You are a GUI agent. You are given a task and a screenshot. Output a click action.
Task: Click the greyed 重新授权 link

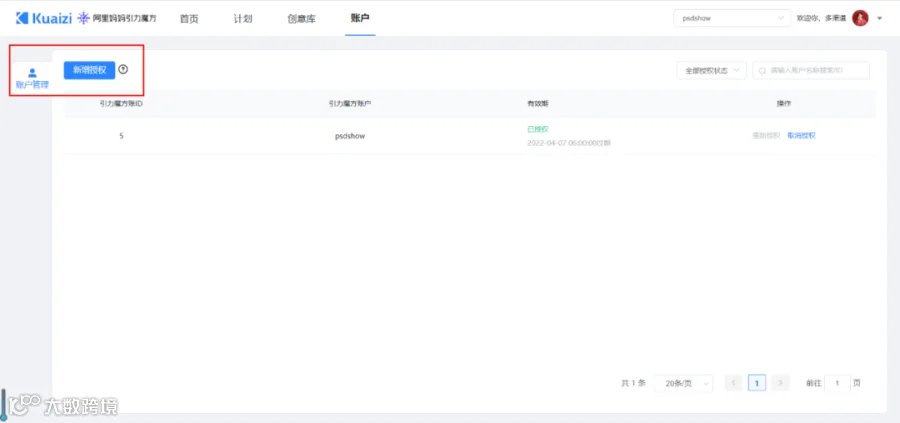pyautogui.click(x=766, y=136)
